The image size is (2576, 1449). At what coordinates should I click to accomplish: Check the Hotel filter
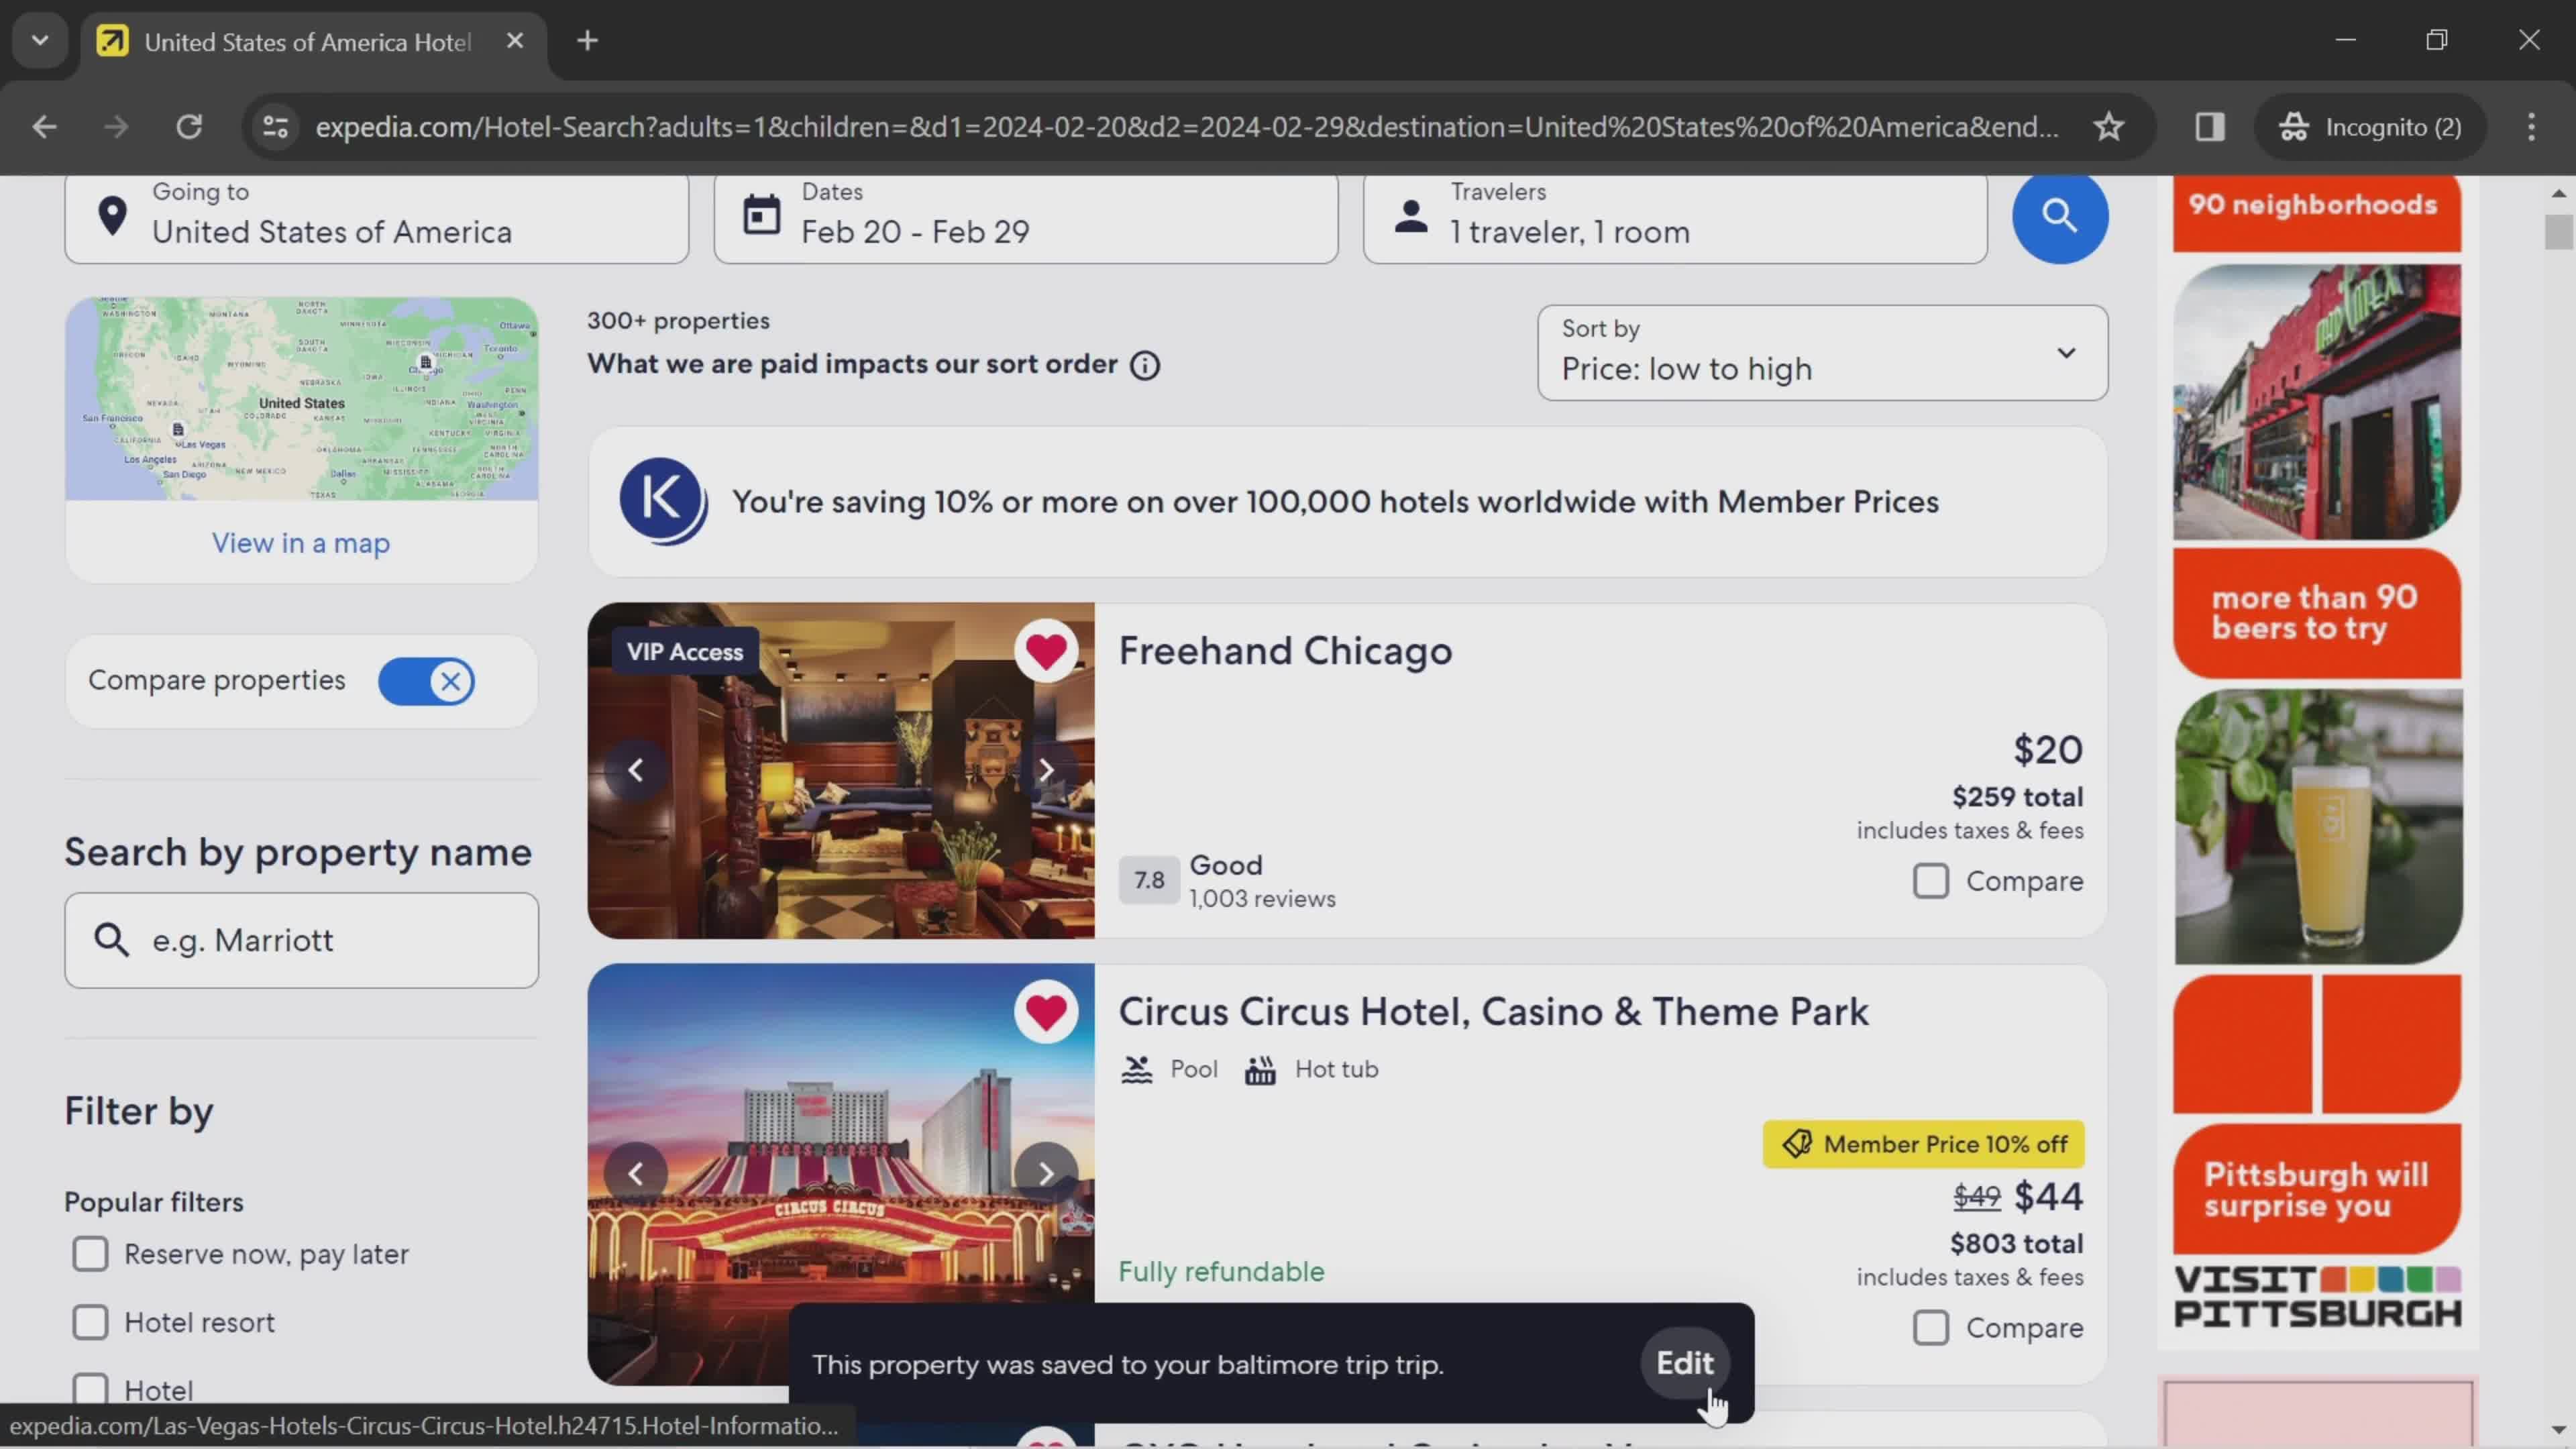click(x=90, y=1390)
